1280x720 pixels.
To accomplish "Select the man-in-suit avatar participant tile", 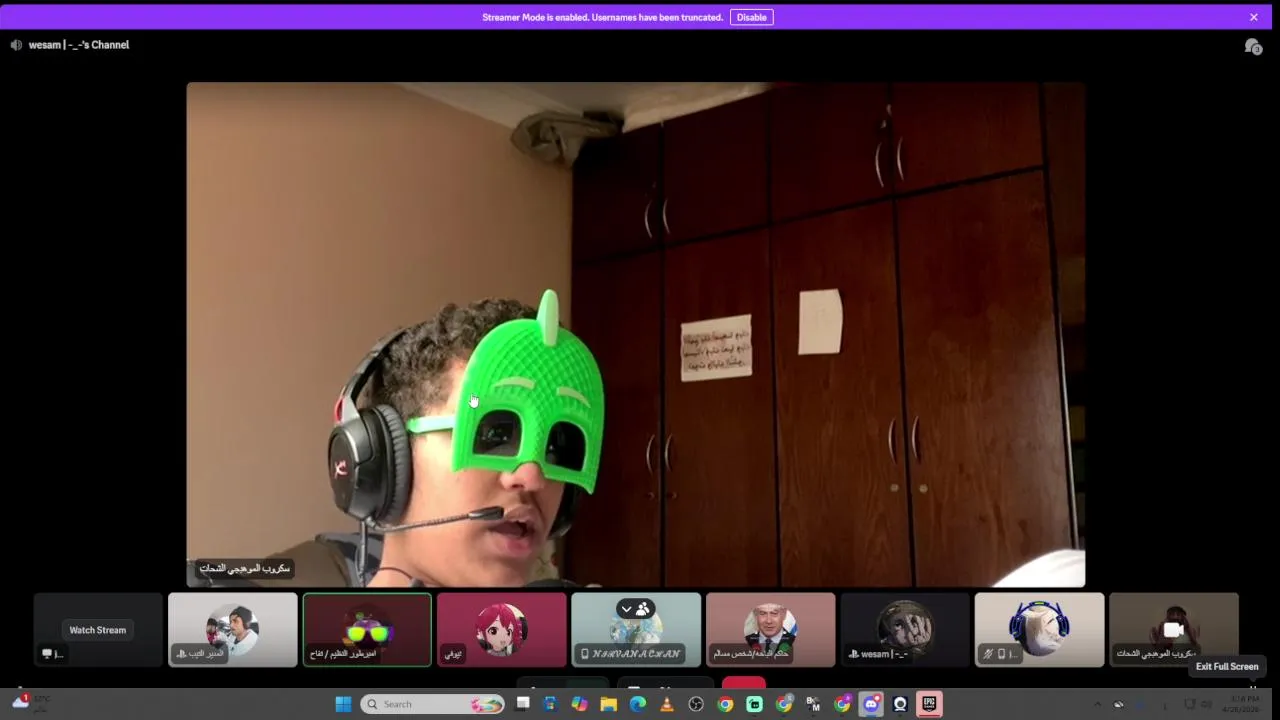I will (x=770, y=629).
